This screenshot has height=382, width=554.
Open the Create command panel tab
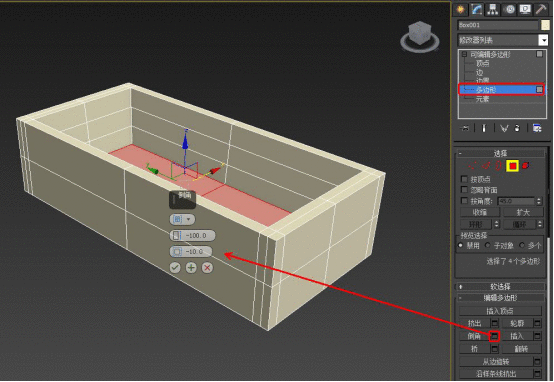(460, 10)
